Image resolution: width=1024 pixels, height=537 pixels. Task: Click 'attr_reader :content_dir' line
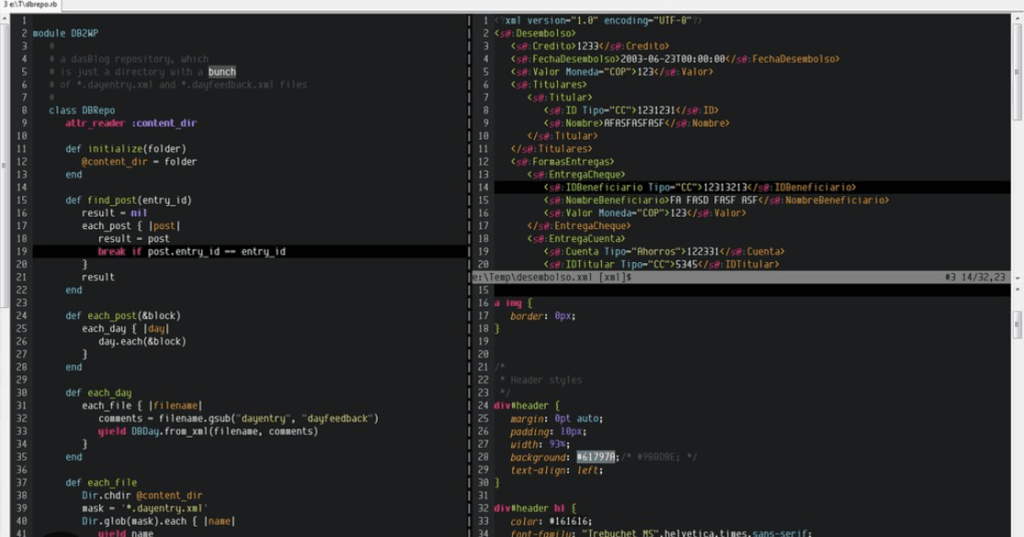(131, 123)
